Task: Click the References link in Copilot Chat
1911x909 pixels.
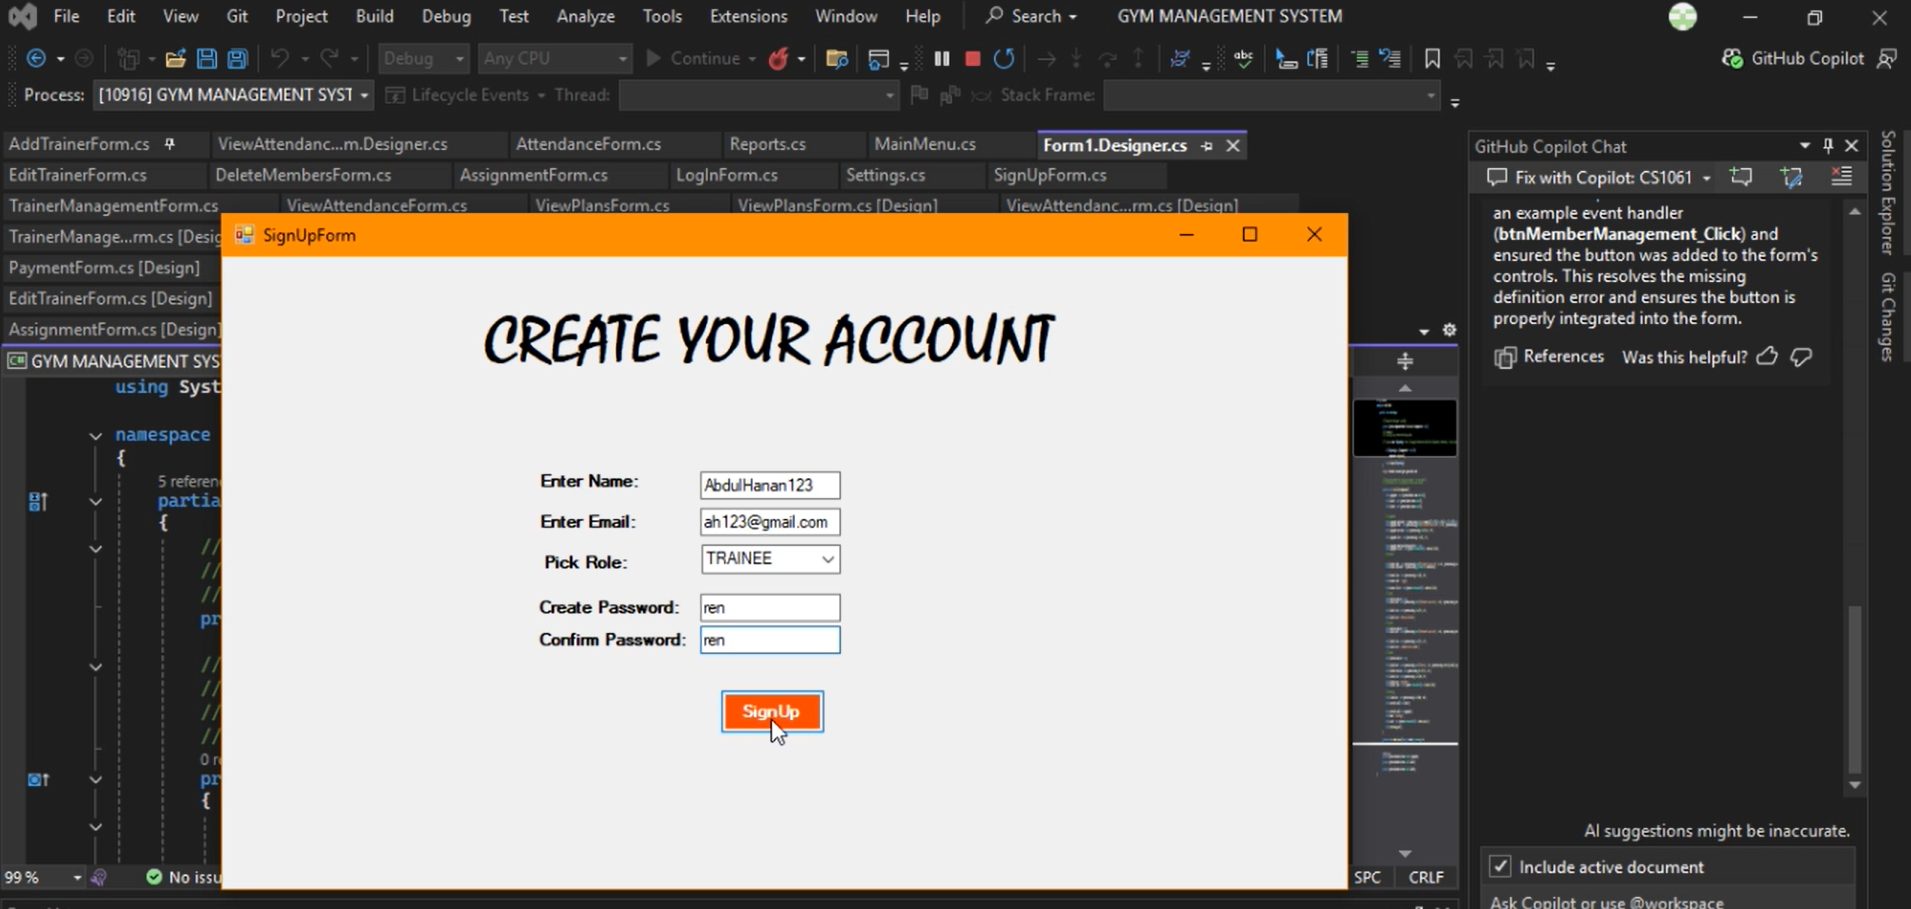Action: click(1563, 357)
